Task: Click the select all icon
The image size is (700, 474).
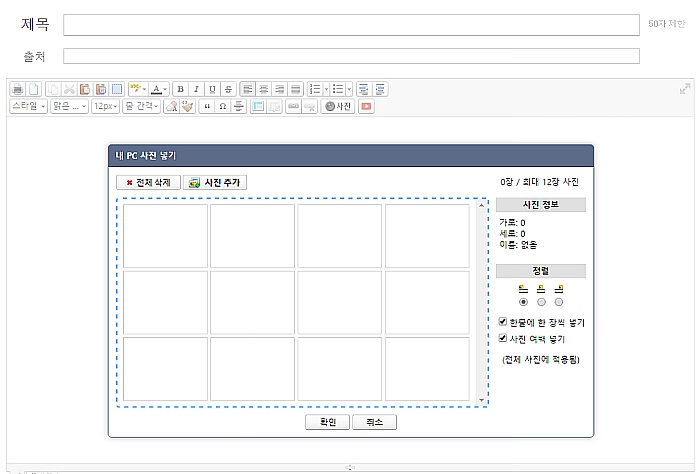Action: click(x=117, y=89)
